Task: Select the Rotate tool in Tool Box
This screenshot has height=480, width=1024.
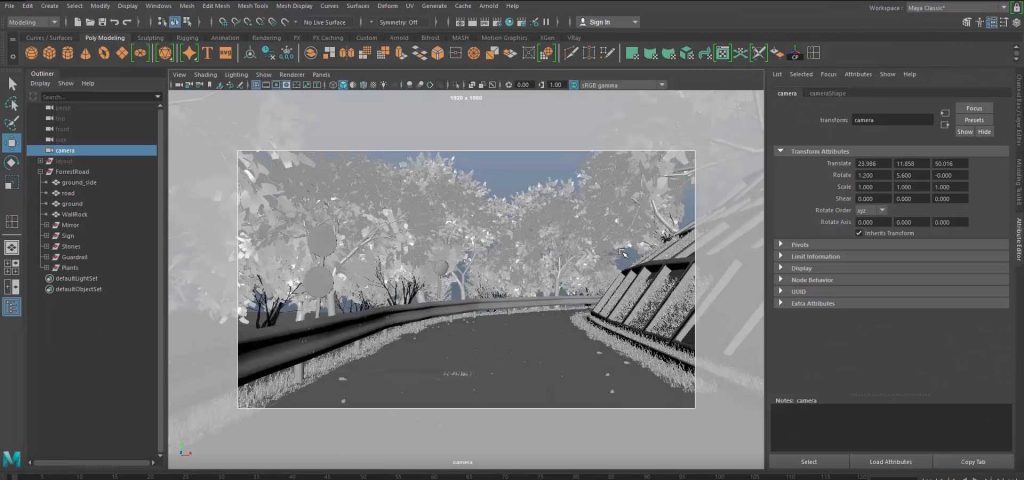Action: click(12, 163)
